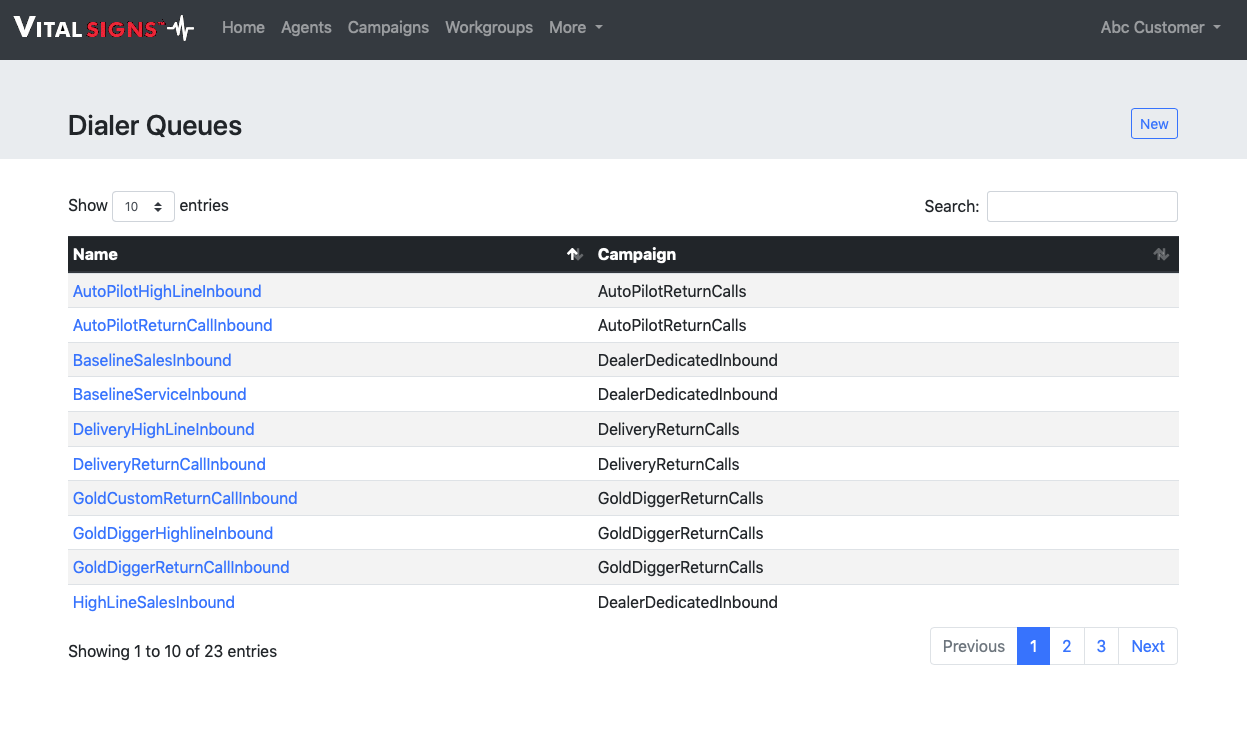Jump to page 2 of results
The height and width of the screenshot is (756, 1247).
tap(1066, 646)
